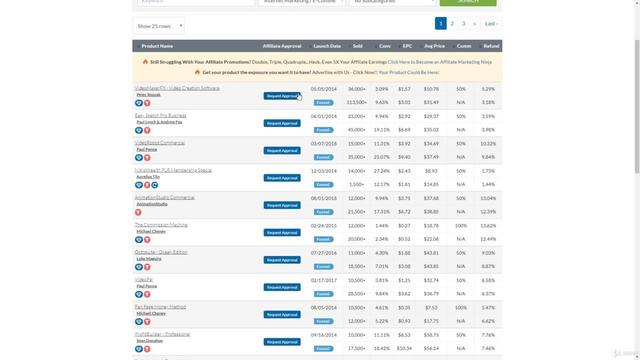Open The Commission Machine product link

(161, 225)
